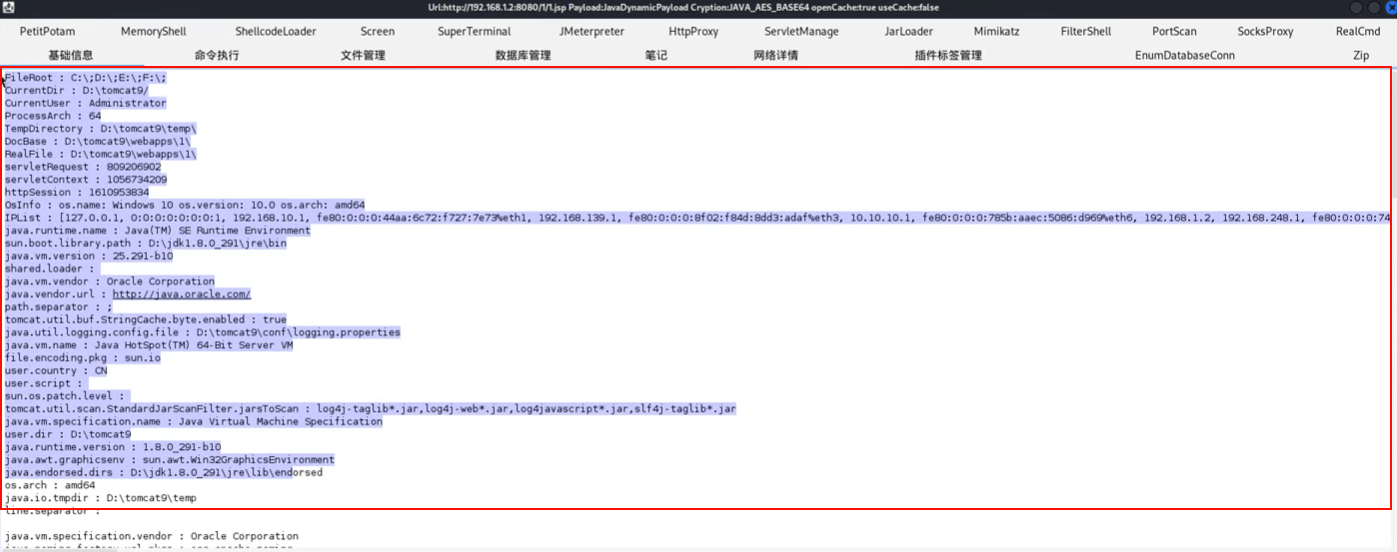Click the servletRequest : 809206902 line
Viewport: 1397px width, 552px height.
coord(82,167)
